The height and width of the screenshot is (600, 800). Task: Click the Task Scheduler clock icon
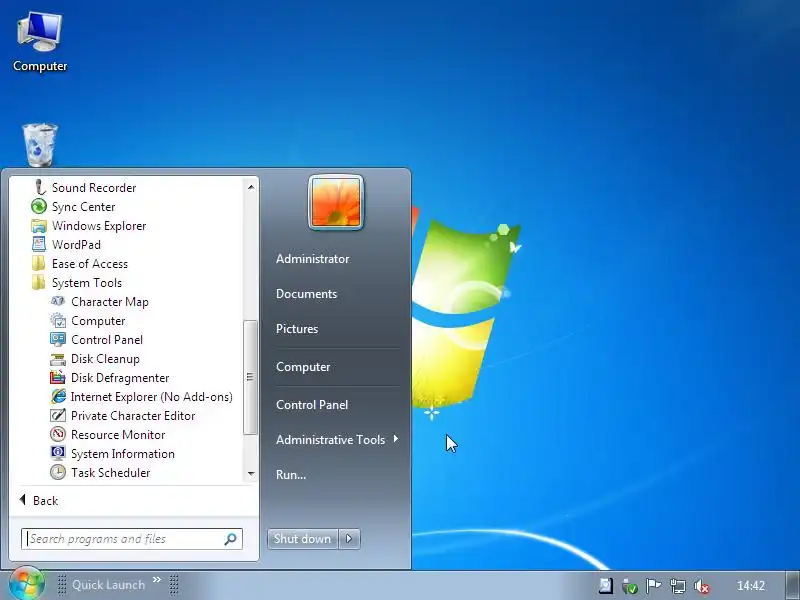point(58,472)
